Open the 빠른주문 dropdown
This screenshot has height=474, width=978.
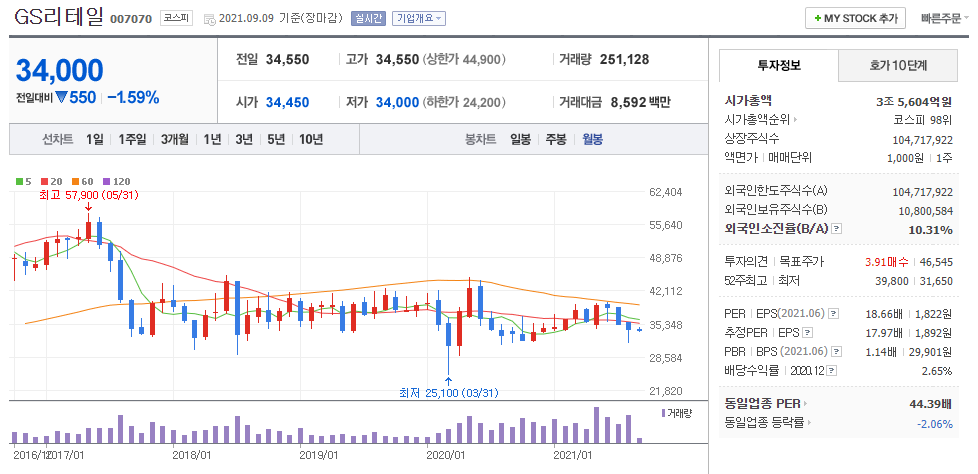pyautogui.click(x=944, y=19)
